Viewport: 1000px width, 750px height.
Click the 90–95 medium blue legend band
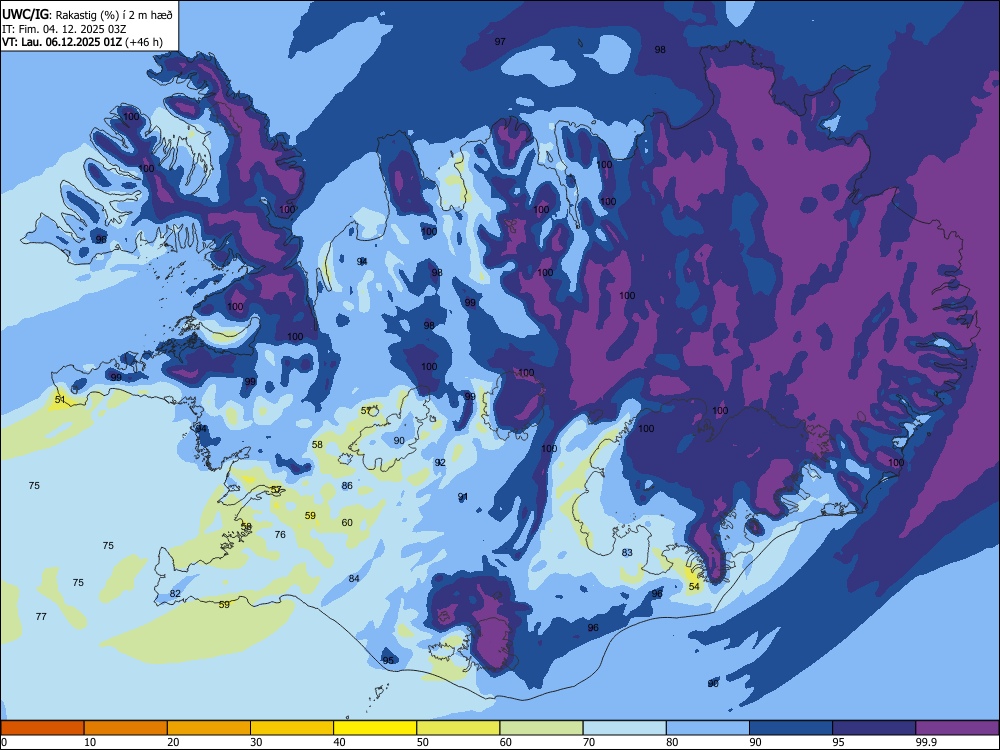tap(791, 728)
